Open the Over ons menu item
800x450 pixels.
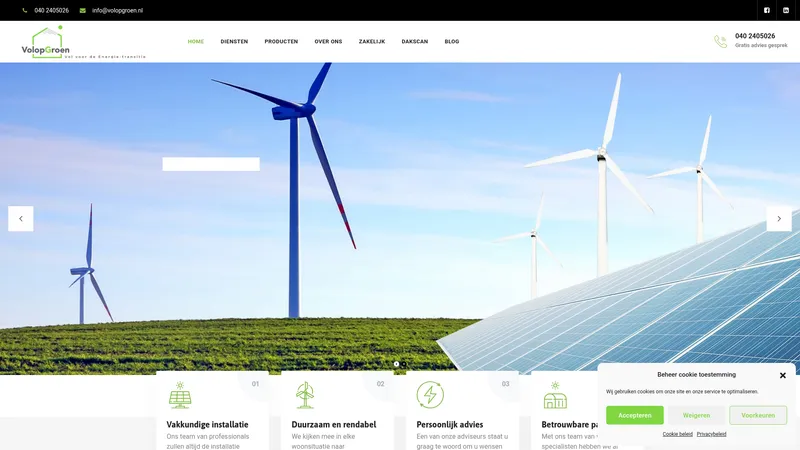click(328, 41)
